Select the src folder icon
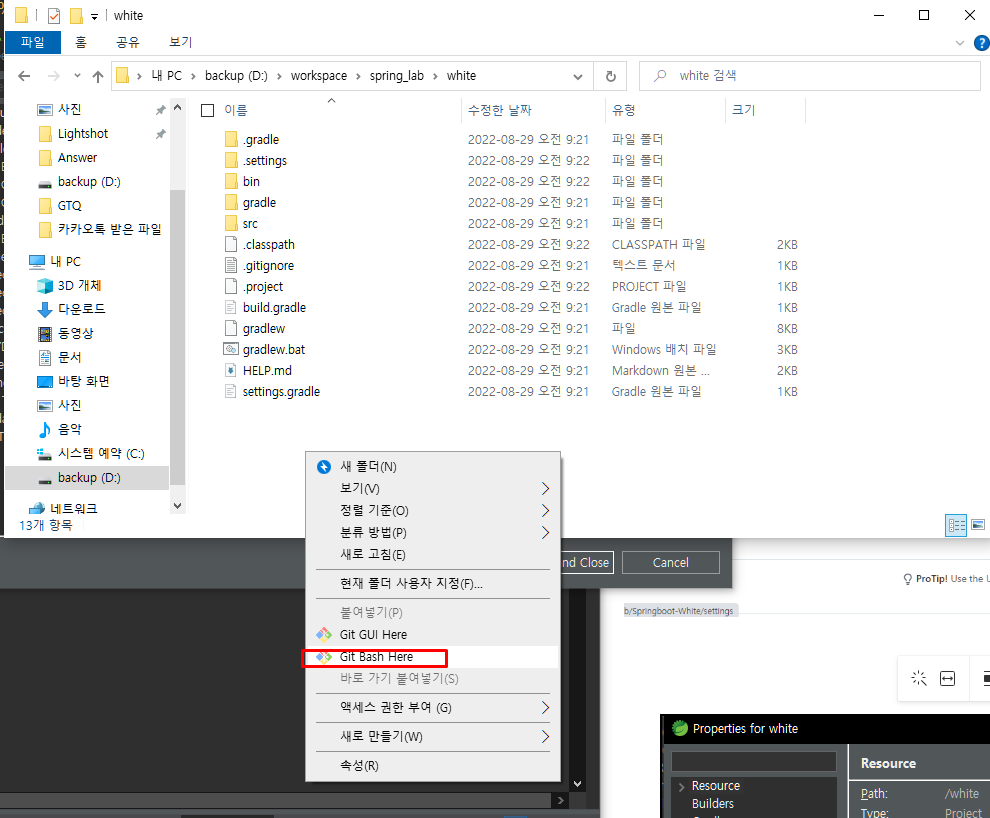Viewport: 990px width, 818px height. 232,223
